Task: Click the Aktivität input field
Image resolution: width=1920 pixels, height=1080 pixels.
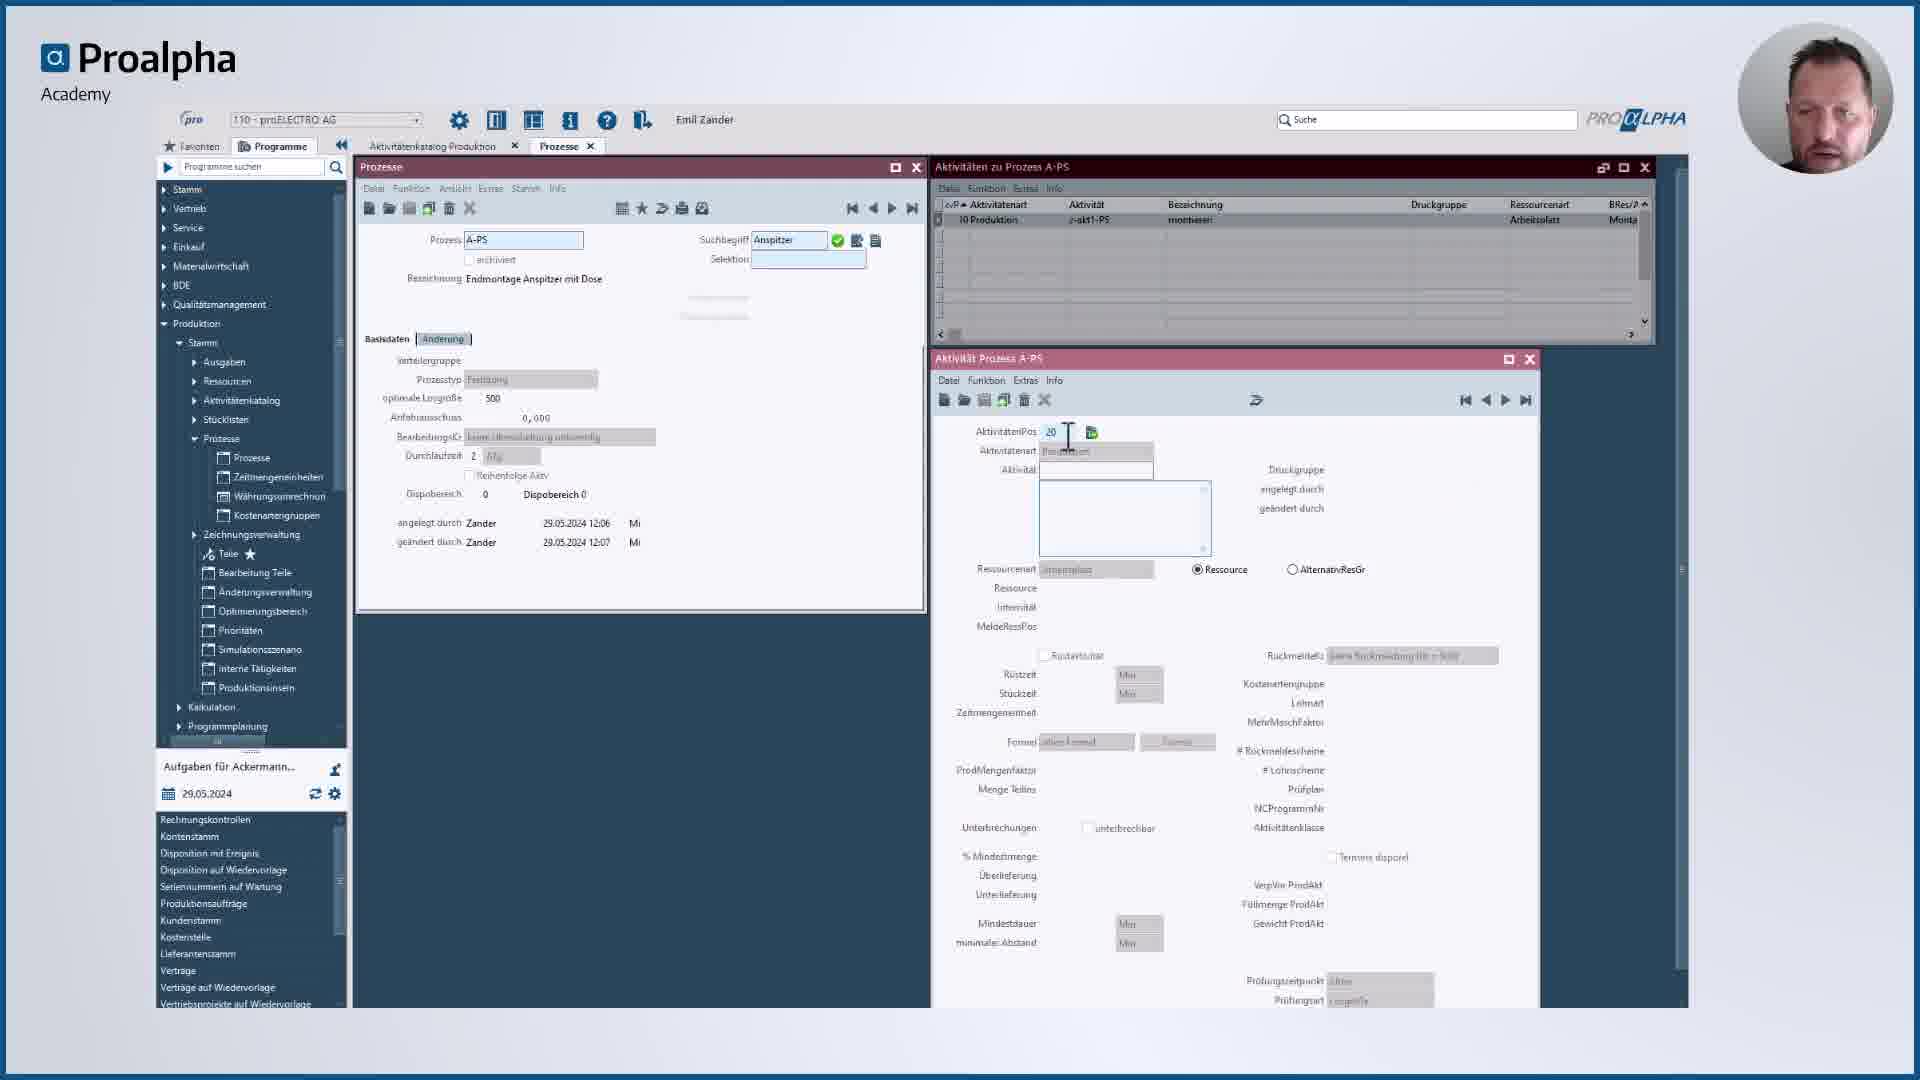Action: click(x=1096, y=470)
